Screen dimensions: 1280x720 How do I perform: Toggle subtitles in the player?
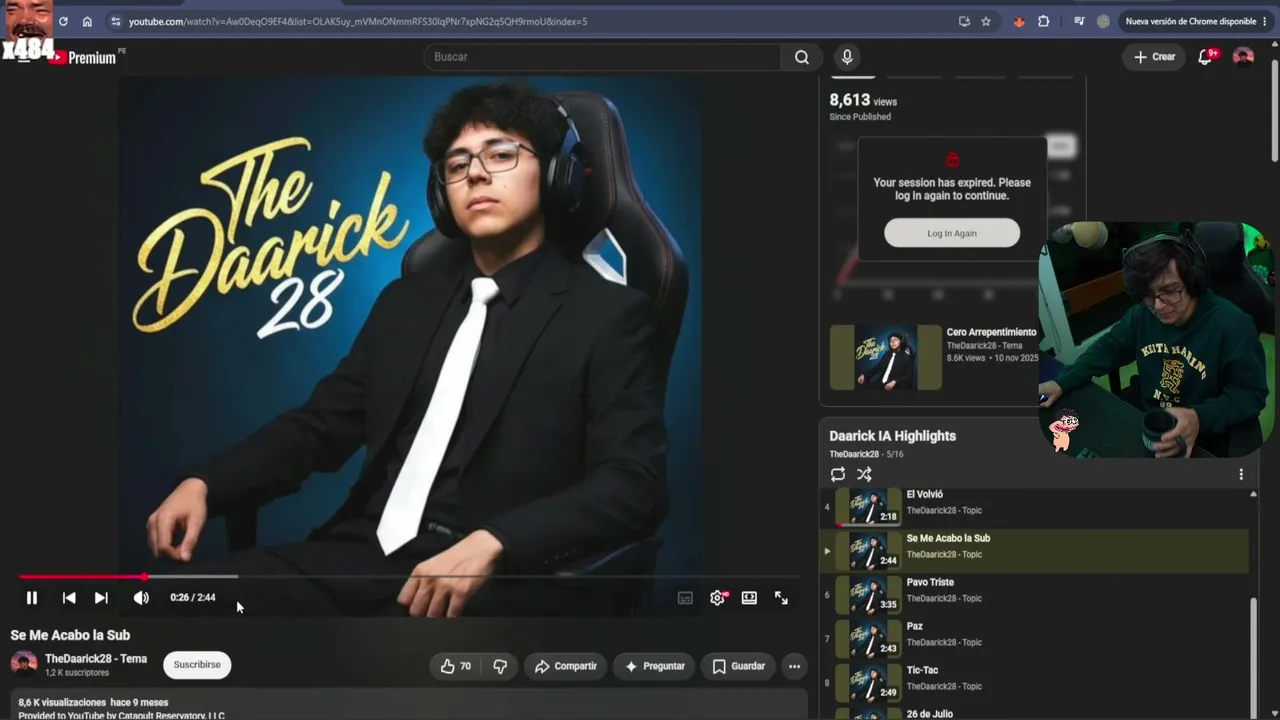pyautogui.click(x=685, y=598)
